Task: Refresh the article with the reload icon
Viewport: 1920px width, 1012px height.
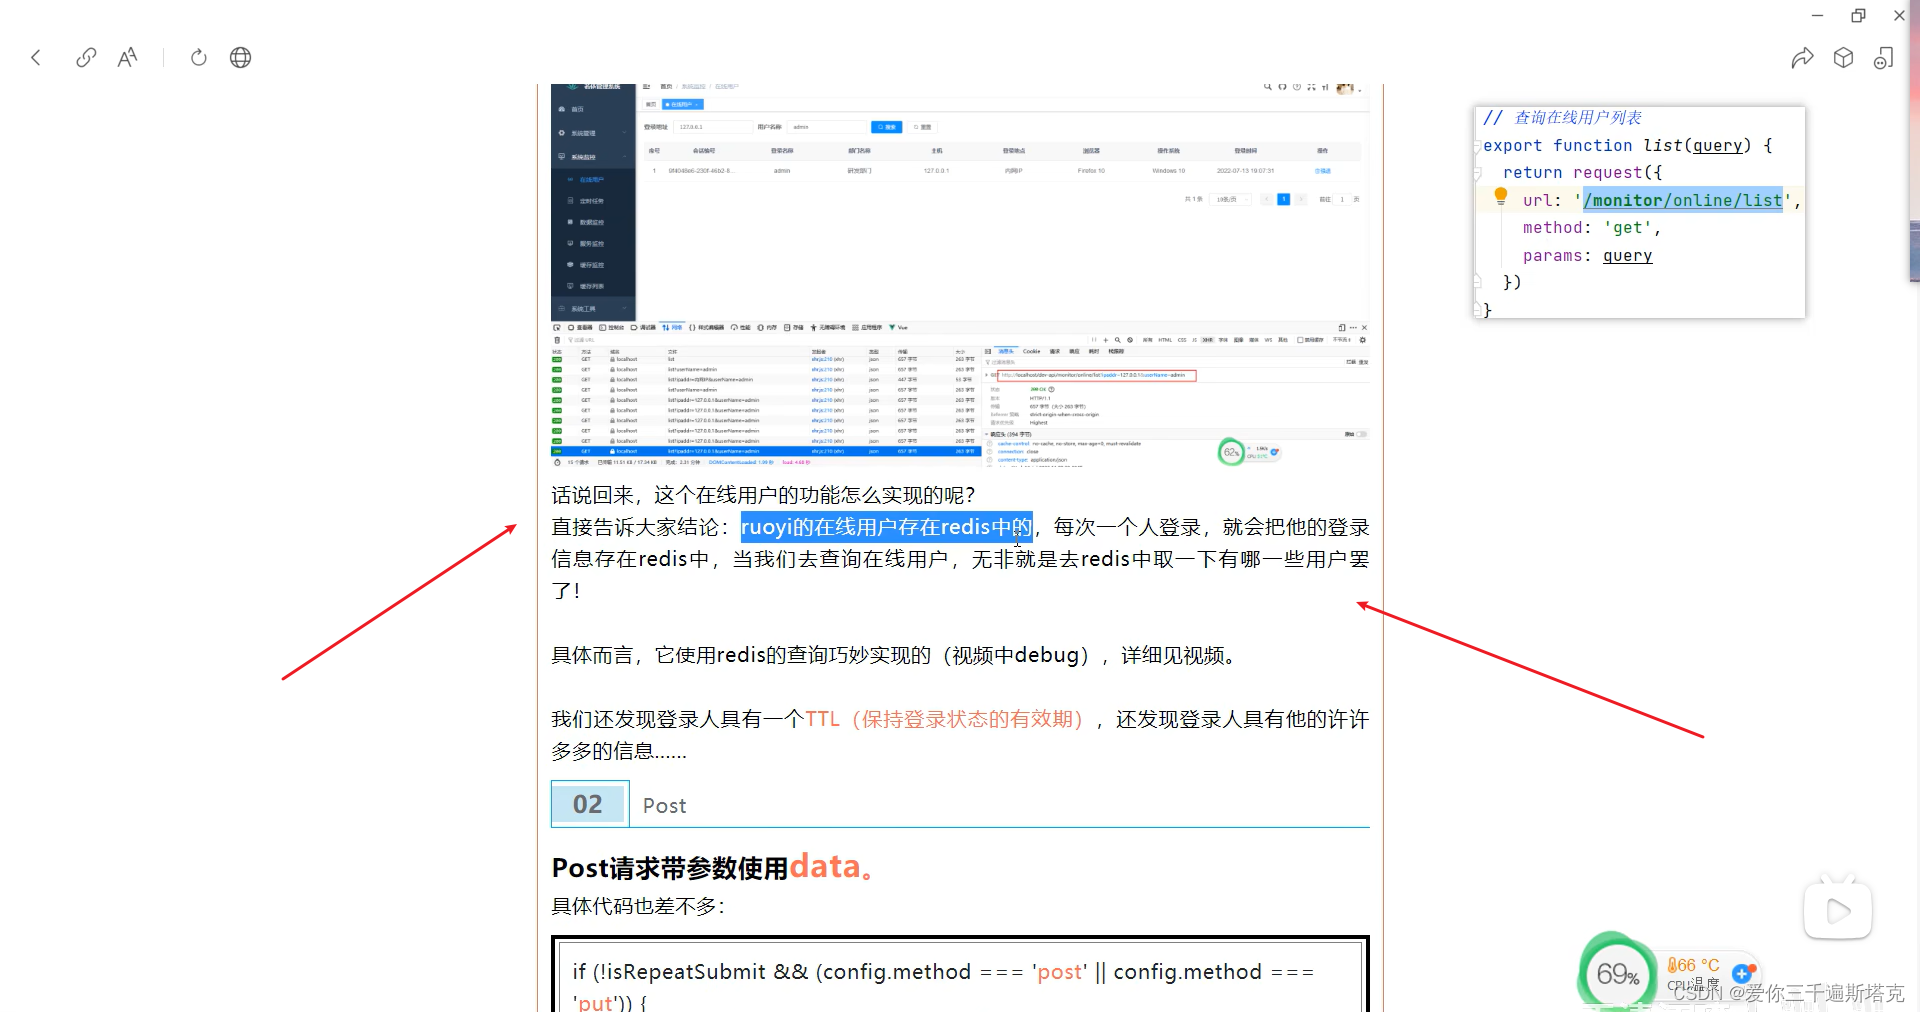Action: [199, 58]
